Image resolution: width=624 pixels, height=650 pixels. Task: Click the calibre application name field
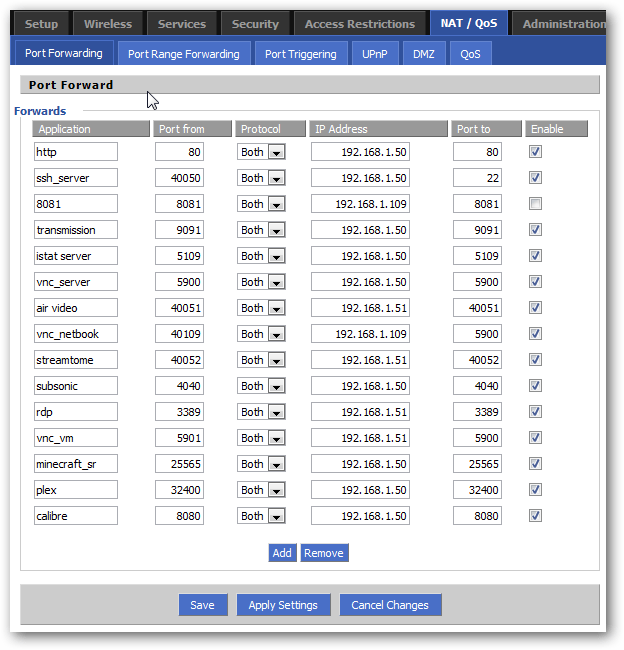click(76, 516)
